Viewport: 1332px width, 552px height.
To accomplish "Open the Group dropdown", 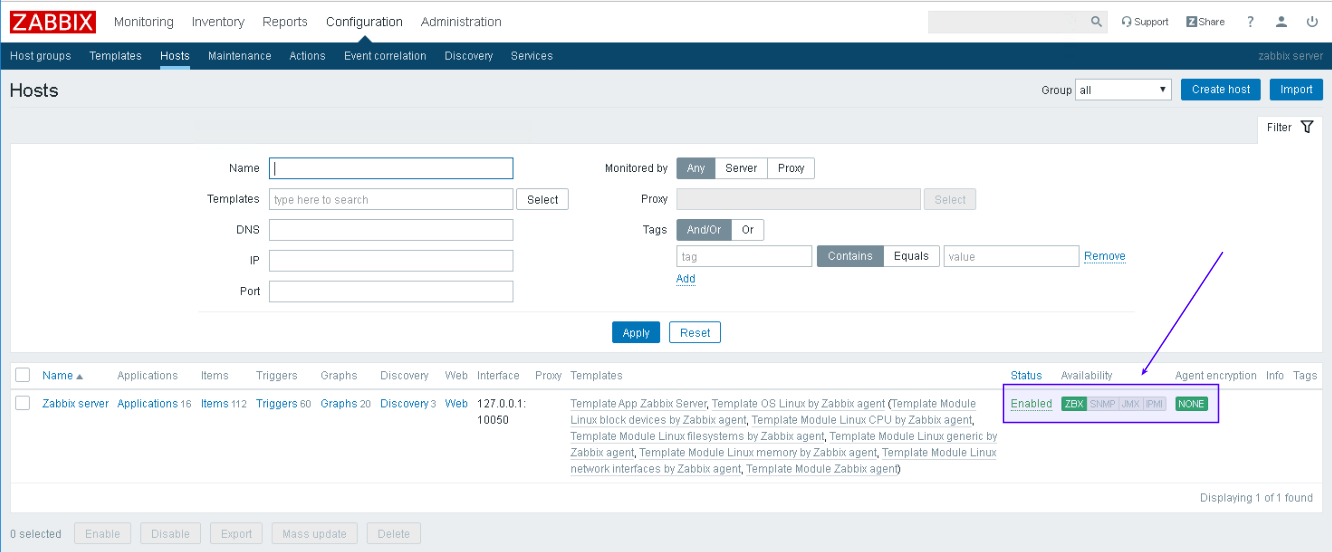I will click(x=1122, y=90).
